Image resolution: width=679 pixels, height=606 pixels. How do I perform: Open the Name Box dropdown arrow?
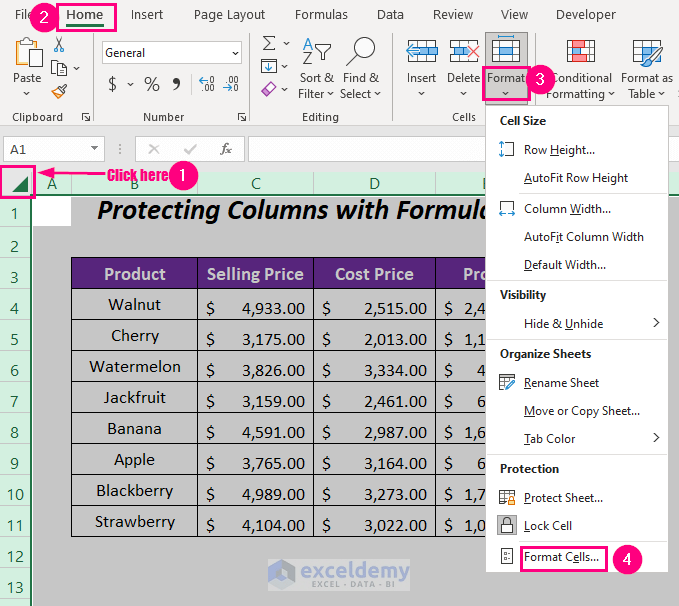(94, 149)
